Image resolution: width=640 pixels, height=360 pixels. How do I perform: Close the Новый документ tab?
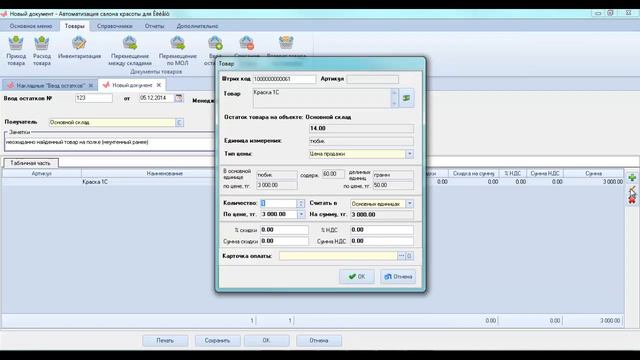(159, 85)
